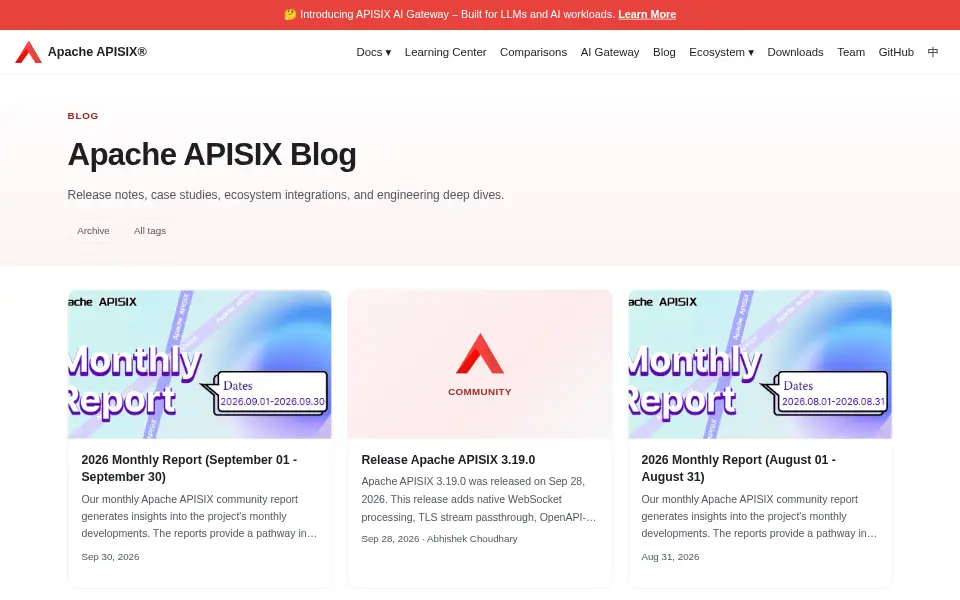Open the Team page
The height and width of the screenshot is (600, 960).
point(851,52)
